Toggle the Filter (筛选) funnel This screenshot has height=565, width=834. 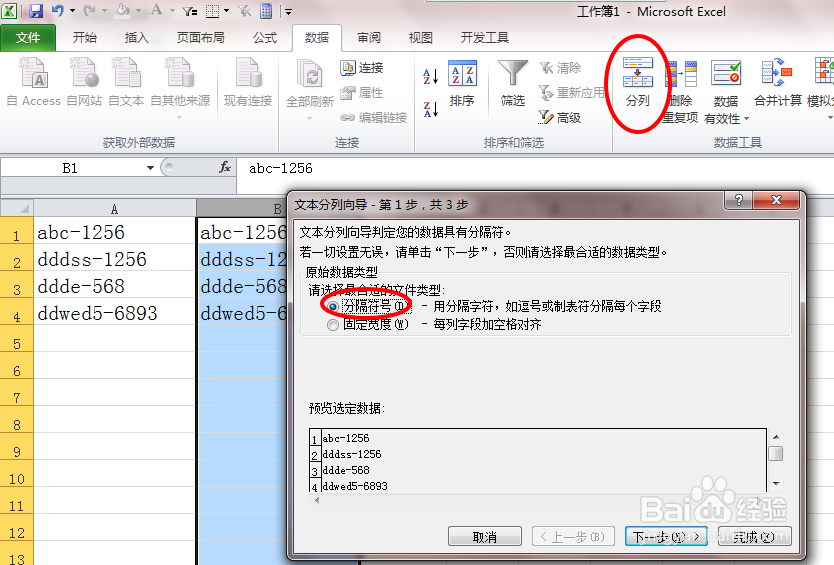pyautogui.click(x=513, y=83)
